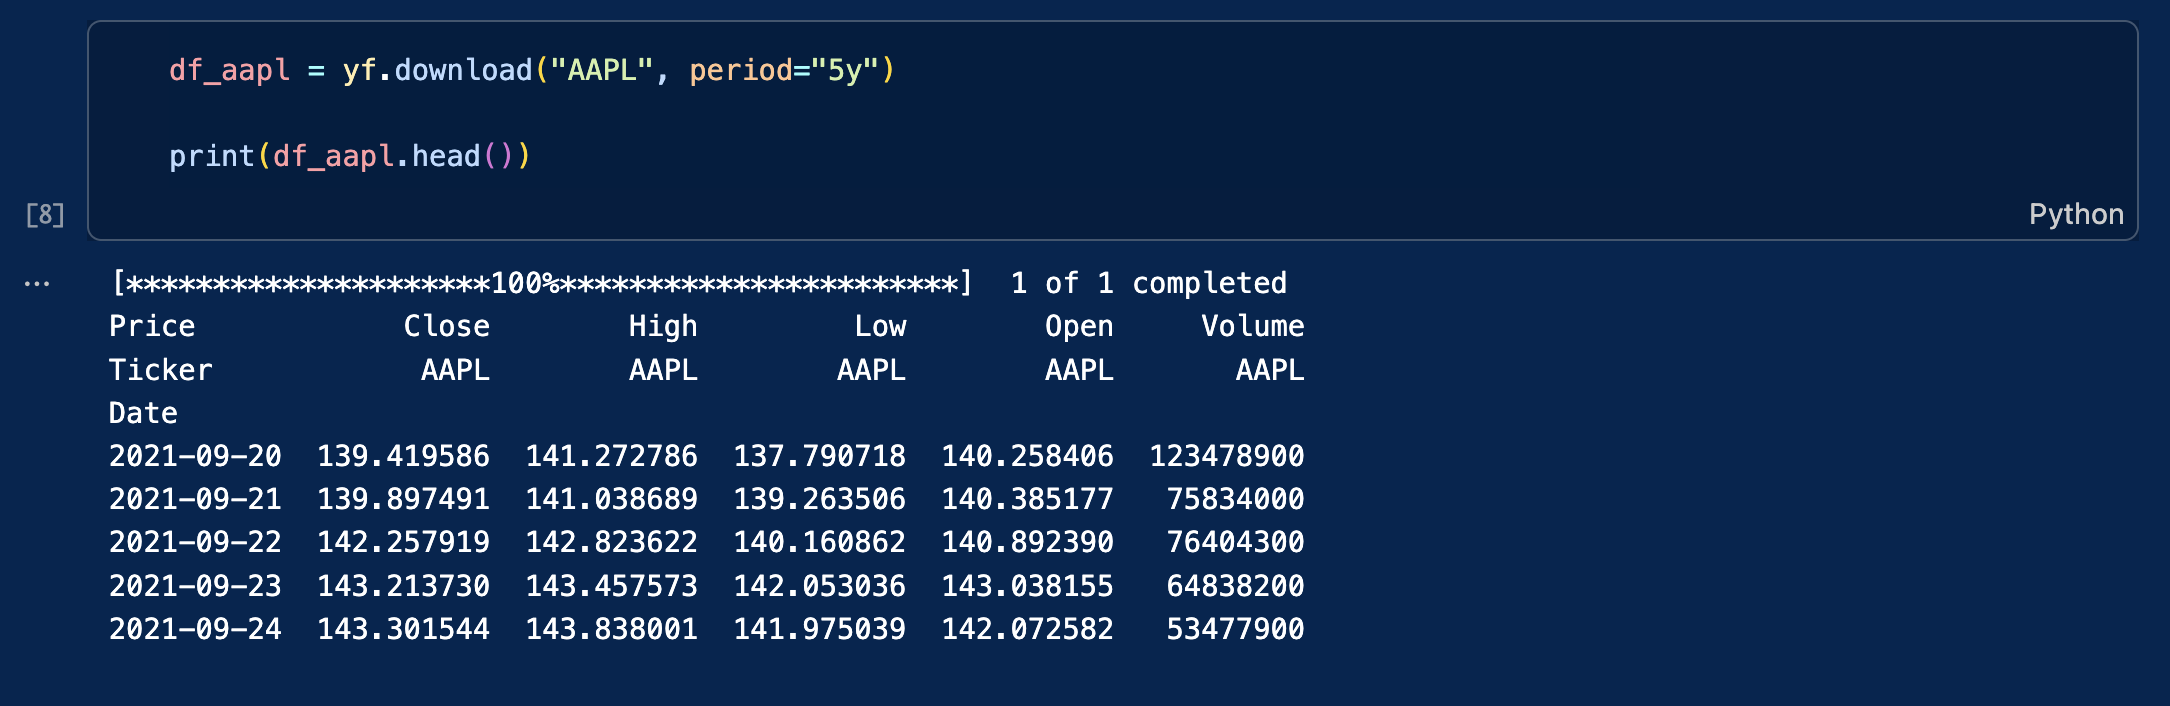
Task: Click the date 2021-09-20
Action: tap(195, 457)
